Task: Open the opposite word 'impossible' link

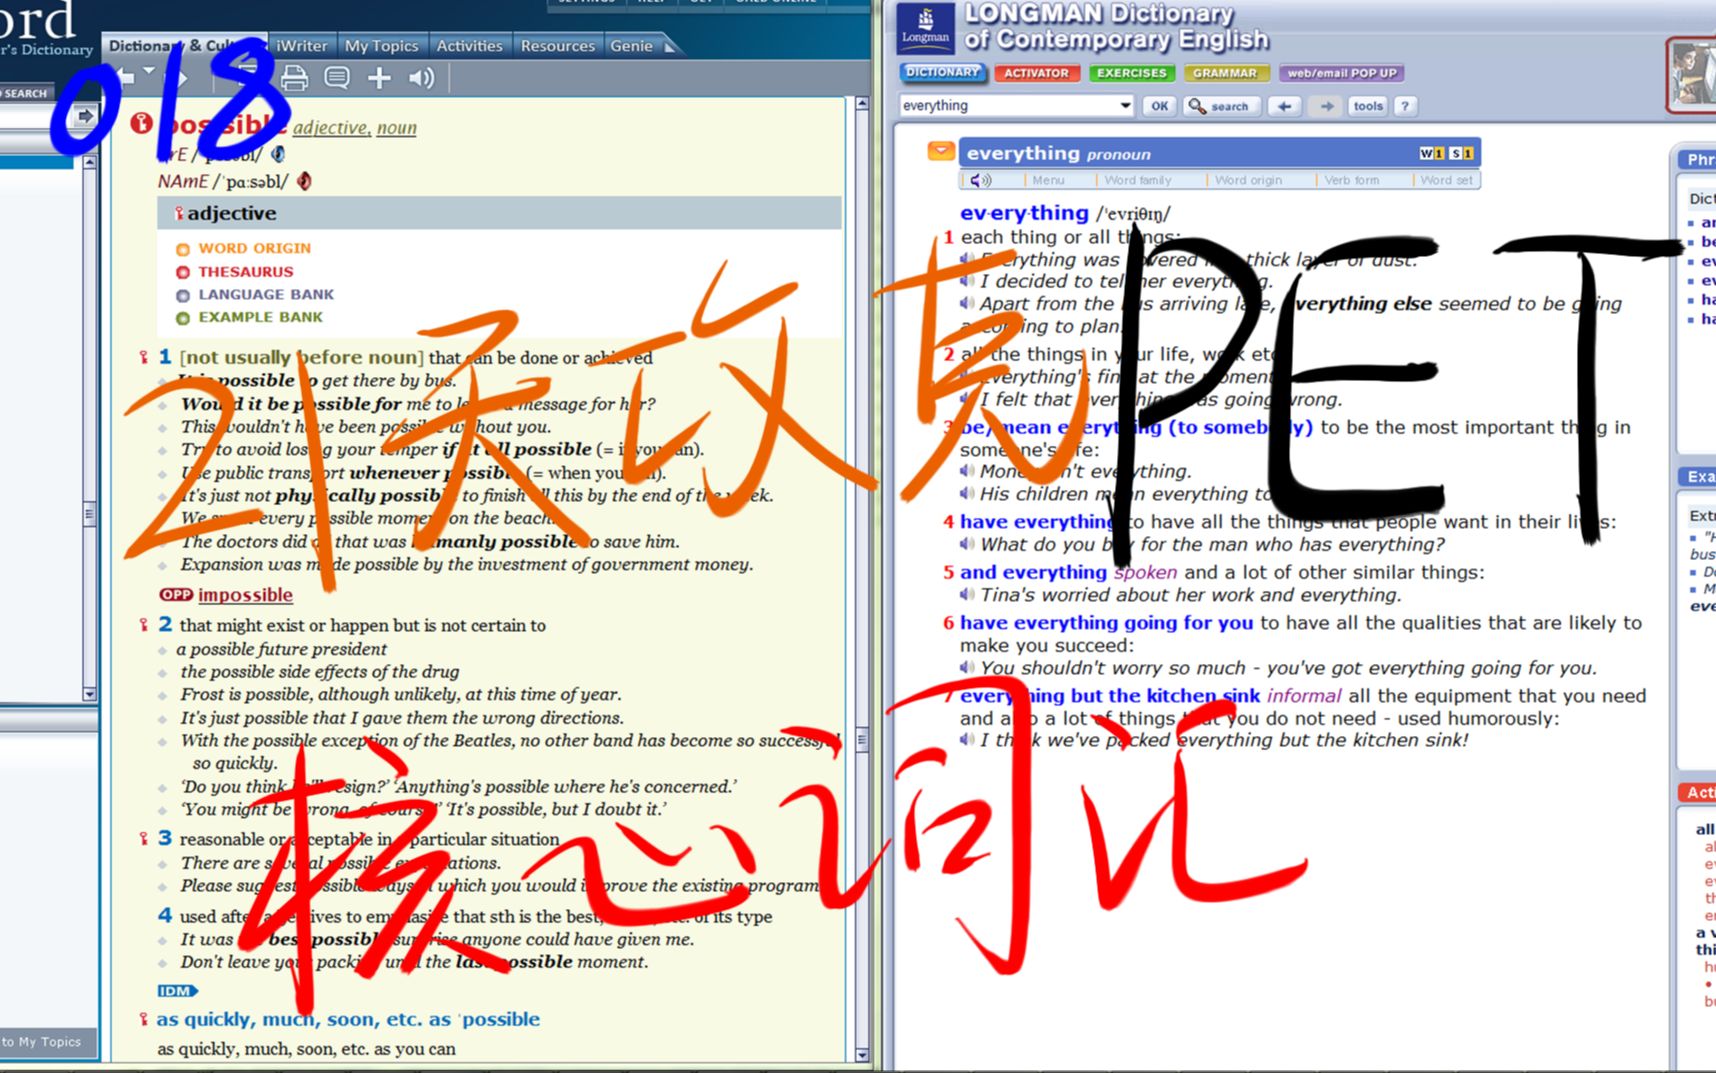Action: (x=245, y=595)
